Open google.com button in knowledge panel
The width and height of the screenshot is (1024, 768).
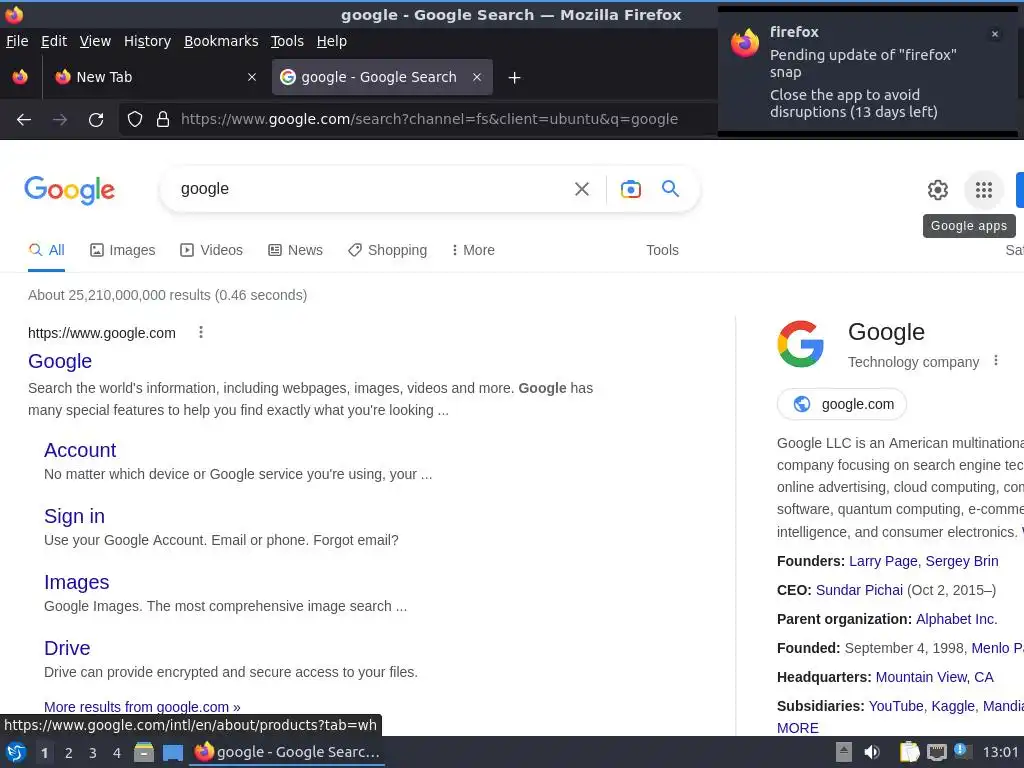[842, 404]
